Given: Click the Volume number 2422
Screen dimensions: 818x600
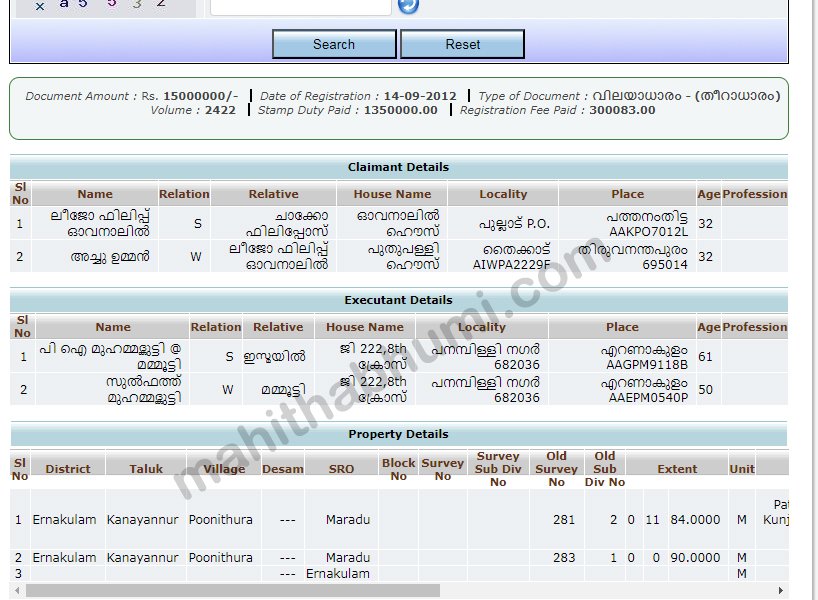Looking at the screenshot, I should point(220,110).
